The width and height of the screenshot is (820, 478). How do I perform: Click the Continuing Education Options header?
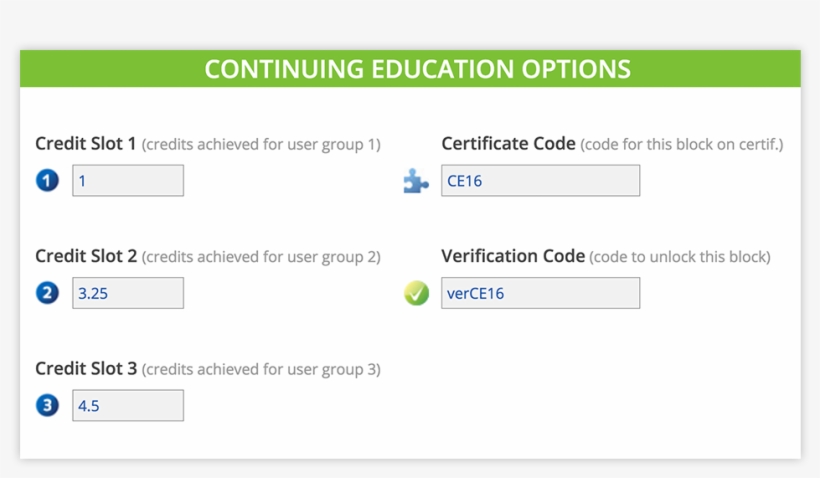417,69
